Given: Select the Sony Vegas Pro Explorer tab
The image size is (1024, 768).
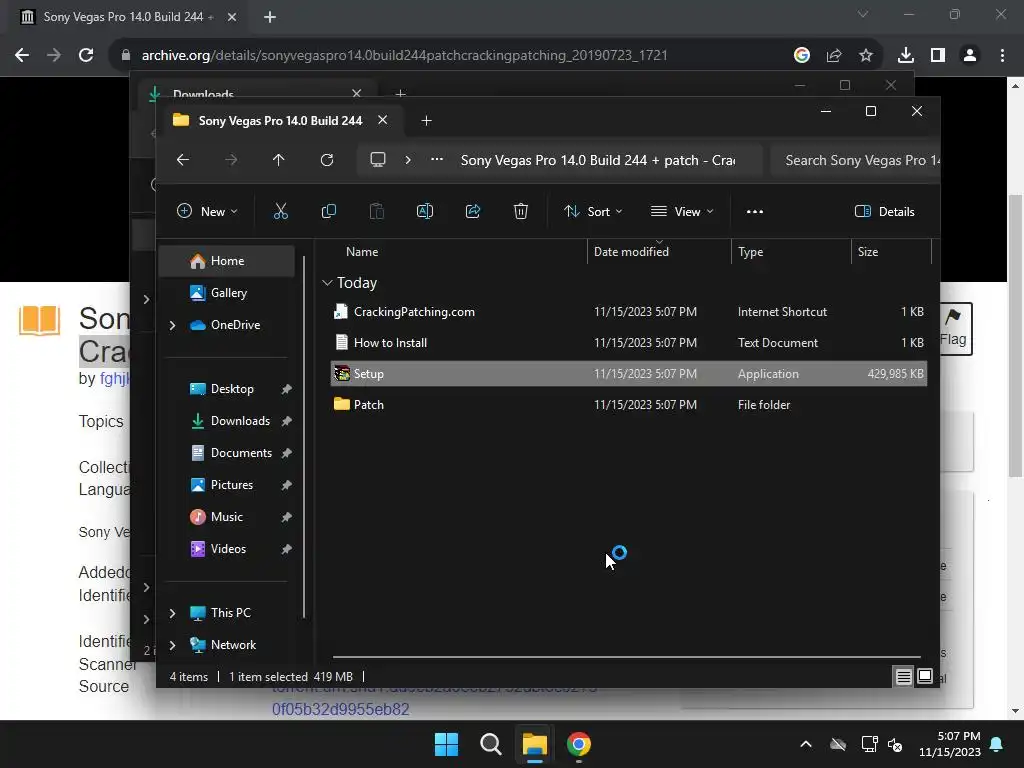Looking at the screenshot, I should [280, 121].
